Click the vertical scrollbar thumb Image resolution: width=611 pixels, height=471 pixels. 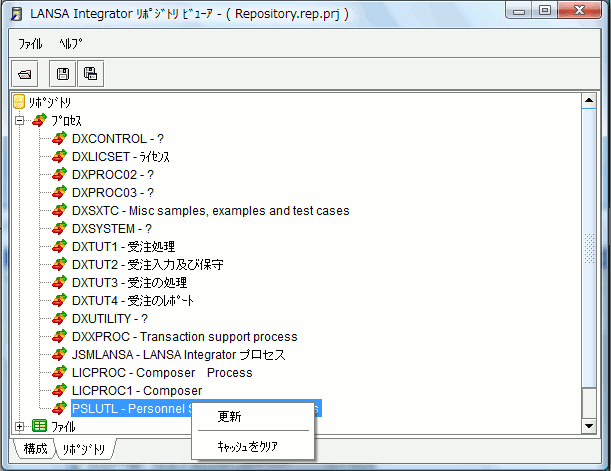coord(589,248)
